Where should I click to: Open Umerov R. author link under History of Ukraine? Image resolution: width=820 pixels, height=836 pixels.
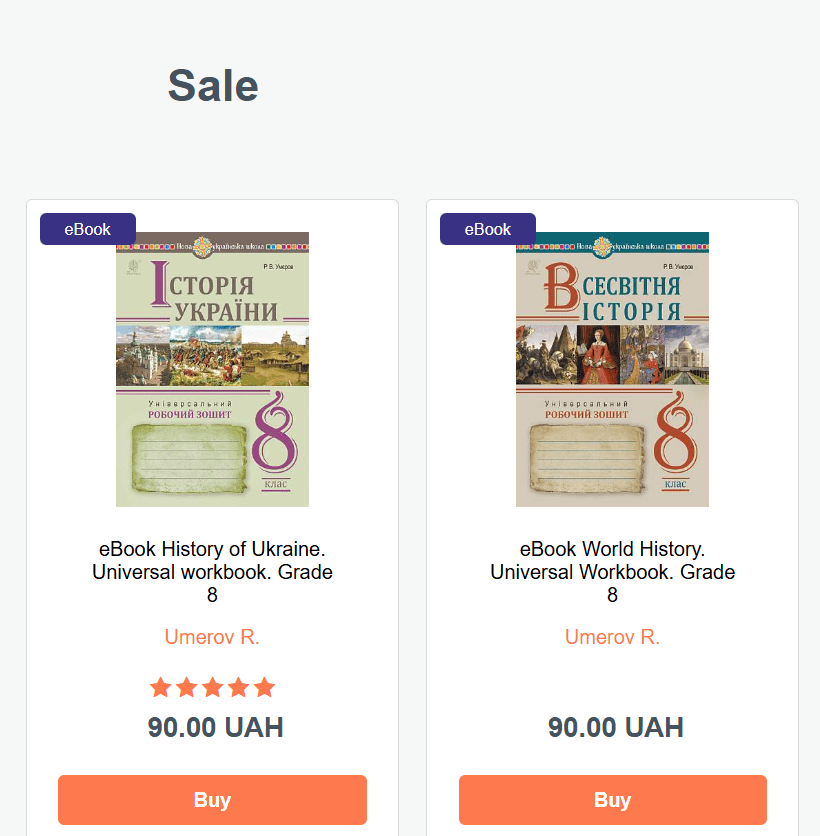[212, 638]
